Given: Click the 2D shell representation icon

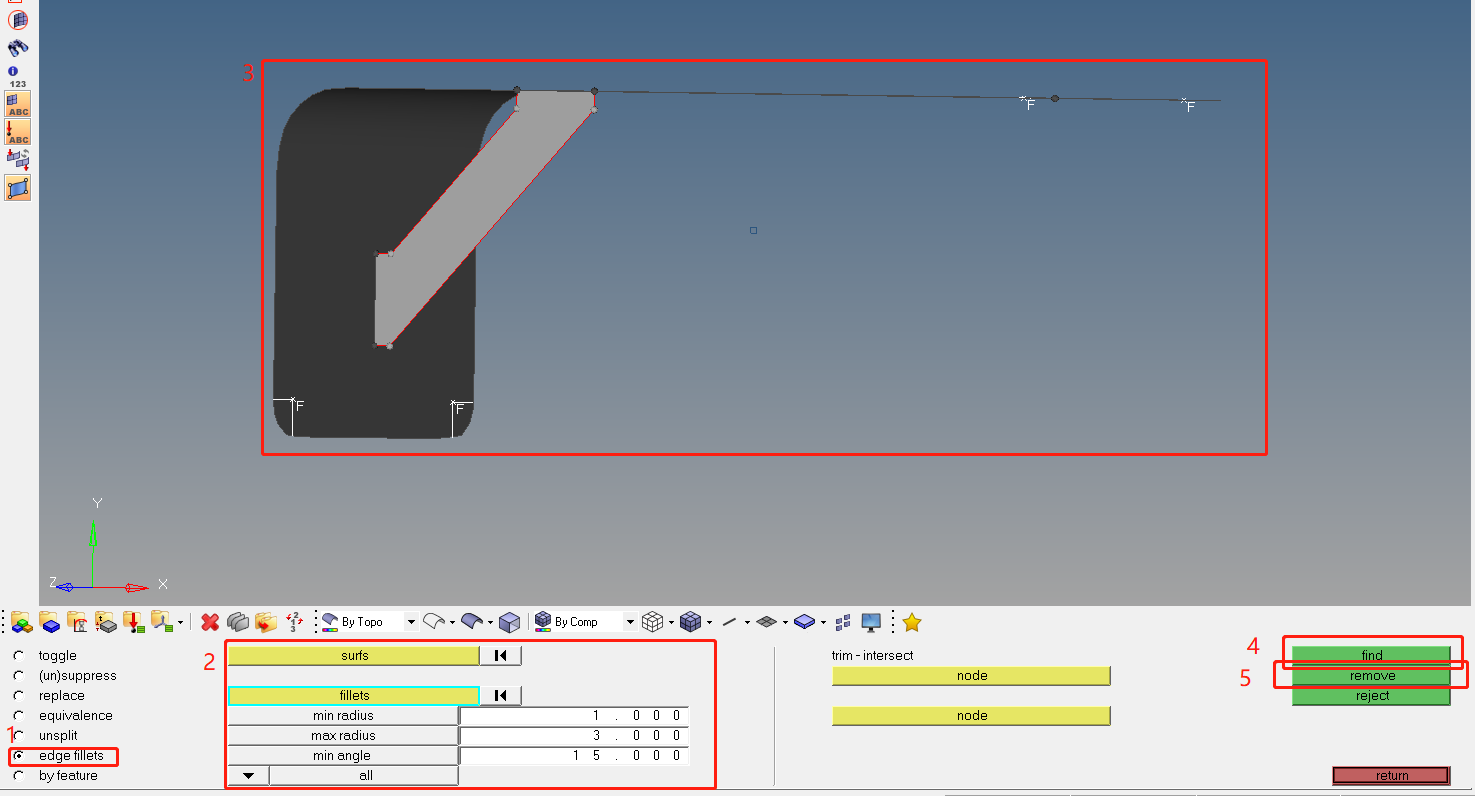Looking at the screenshot, I should click(767, 622).
